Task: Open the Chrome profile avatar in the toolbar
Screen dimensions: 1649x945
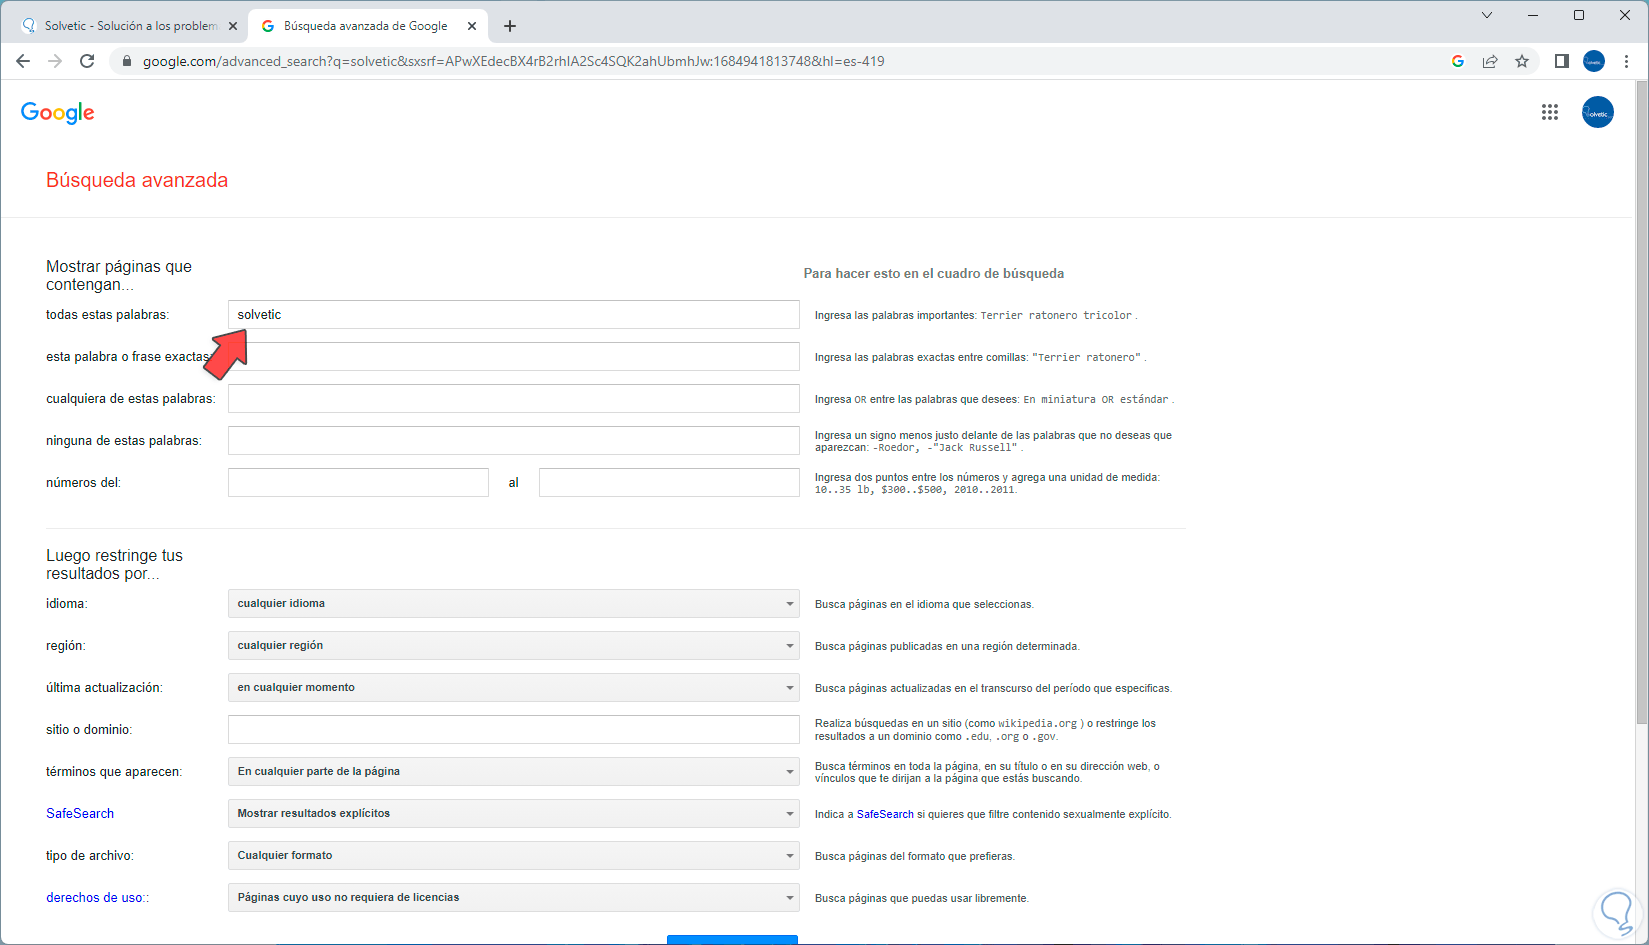Action: click(1594, 61)
